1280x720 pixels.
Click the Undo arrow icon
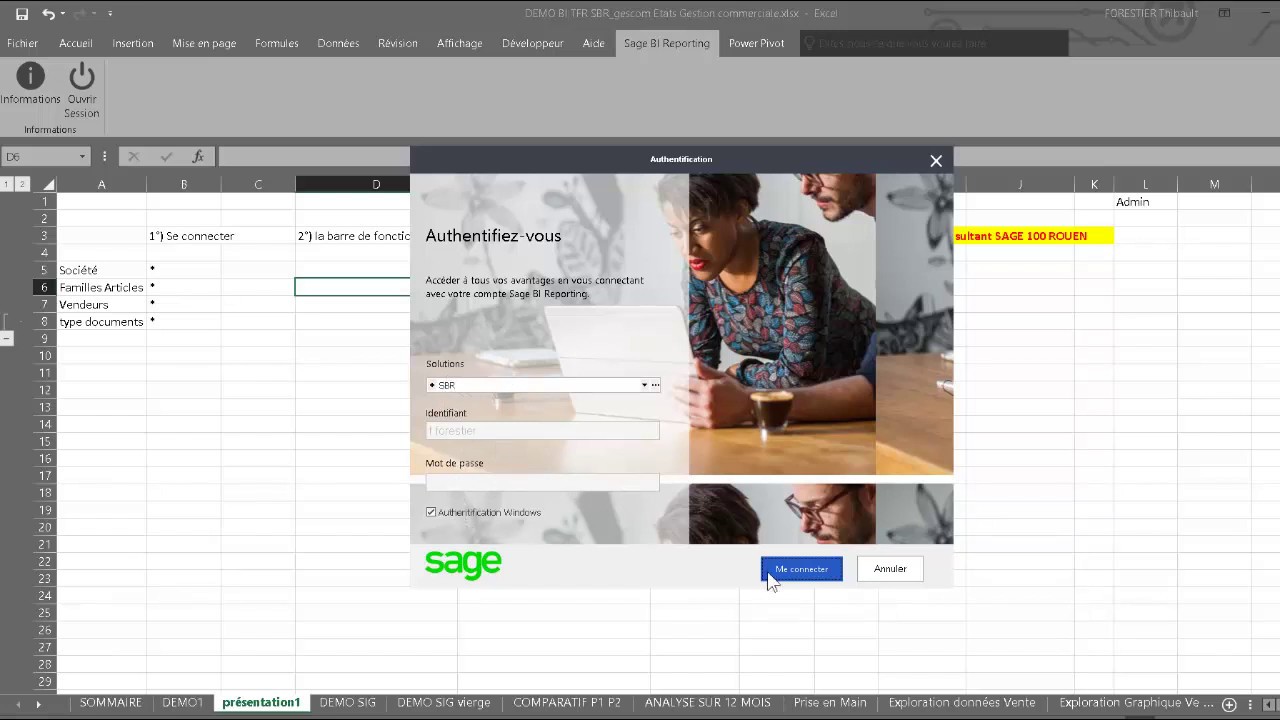point(48,14)
